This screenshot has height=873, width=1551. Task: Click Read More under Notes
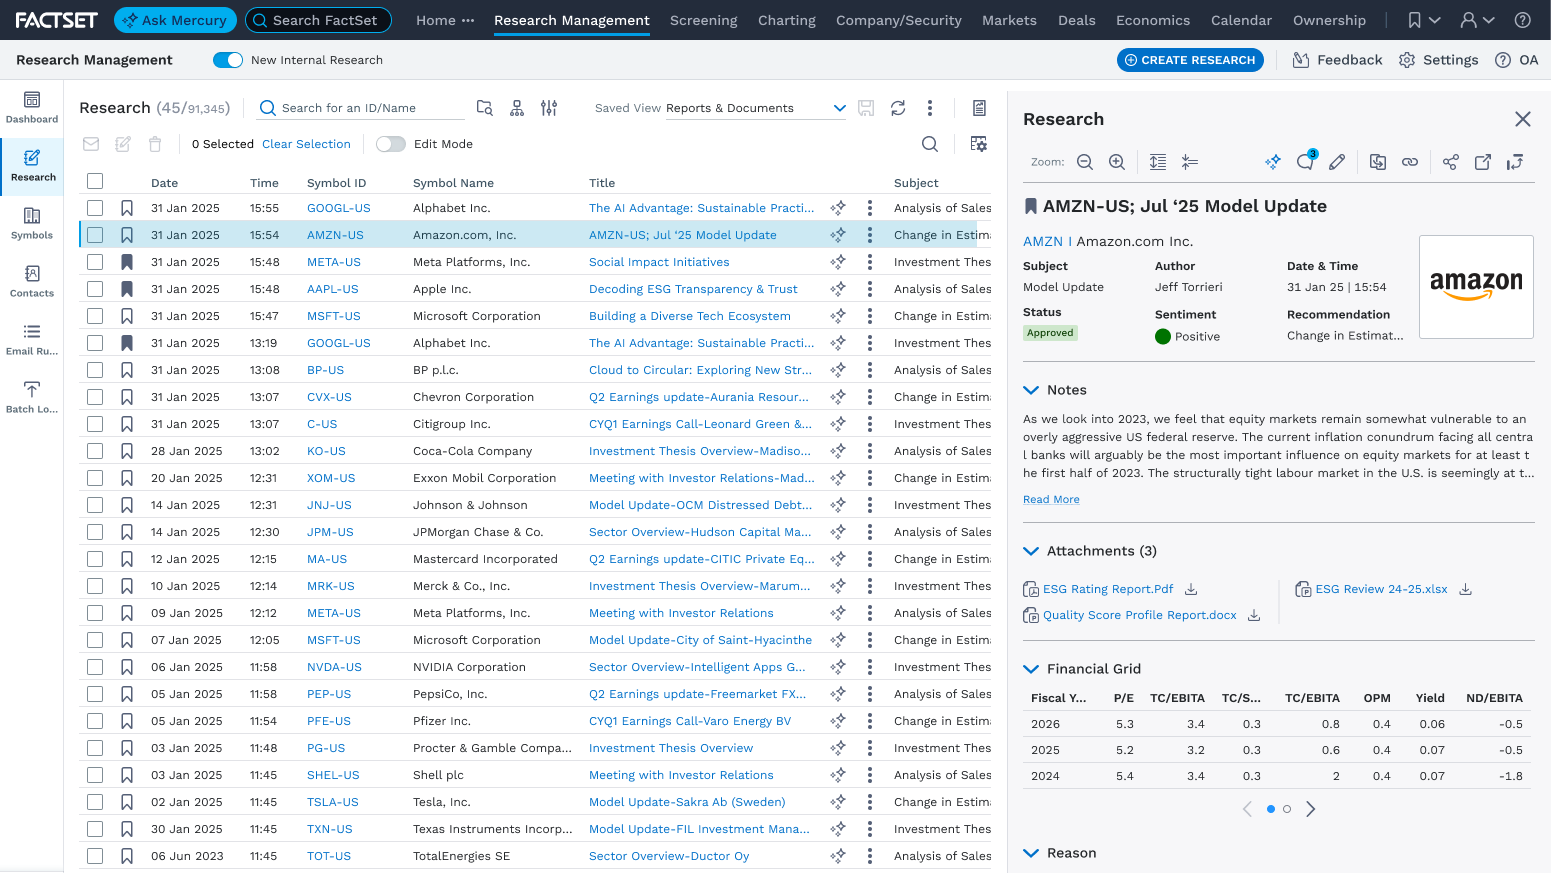pos(1051,500)
